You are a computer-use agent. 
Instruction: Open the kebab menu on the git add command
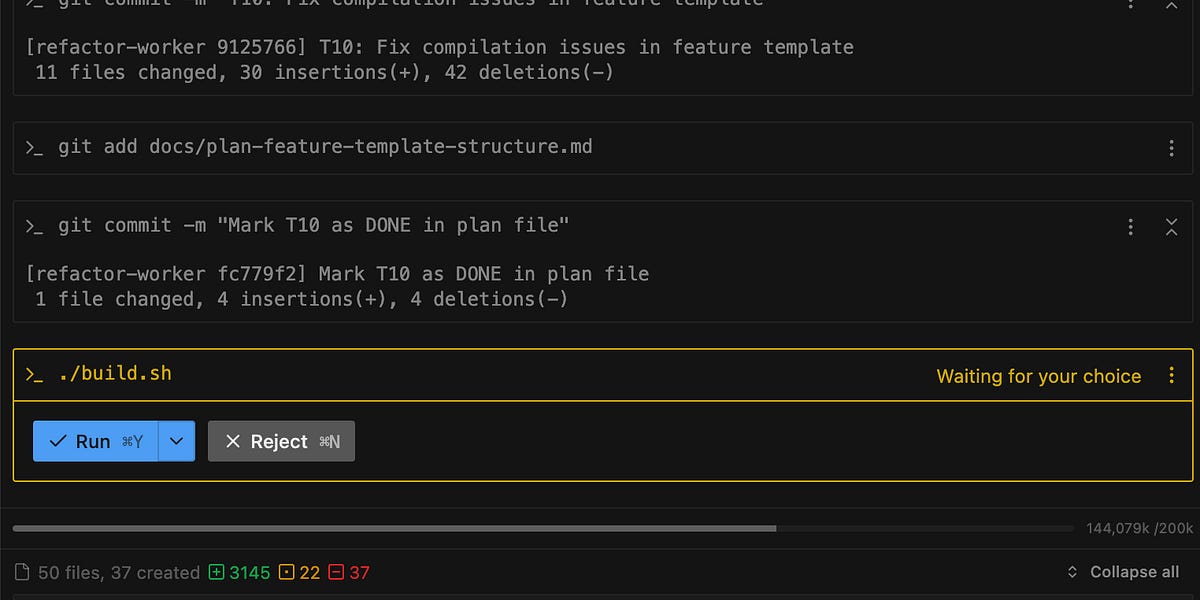pos(1171,148)
